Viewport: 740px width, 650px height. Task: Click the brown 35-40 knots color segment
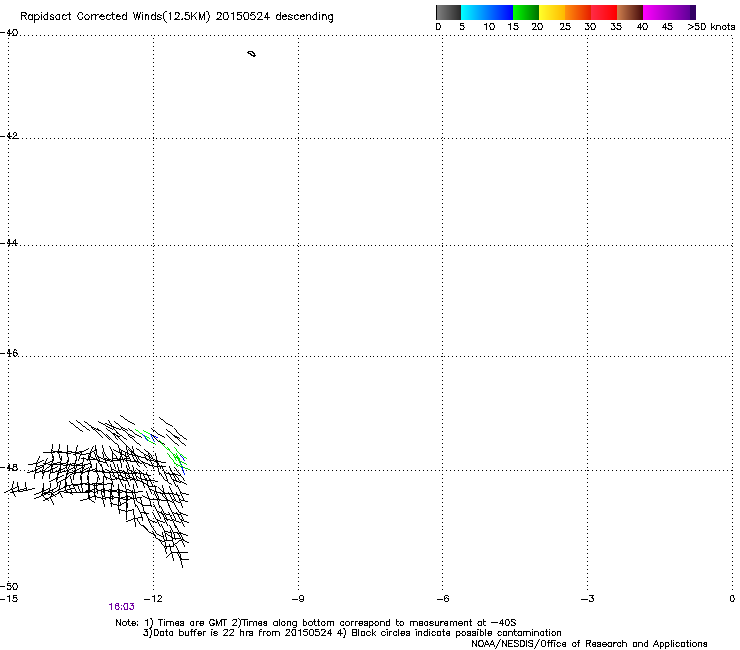click(630, 12)
